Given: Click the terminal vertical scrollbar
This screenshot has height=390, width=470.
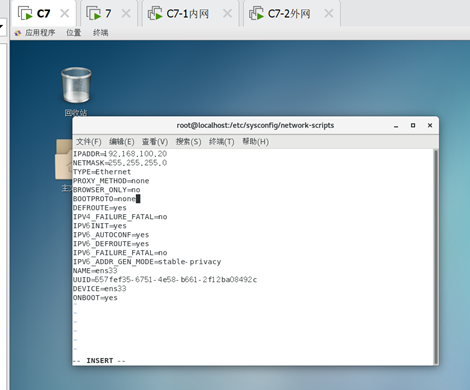Looking at the screenshot, I should pos(435,257).
